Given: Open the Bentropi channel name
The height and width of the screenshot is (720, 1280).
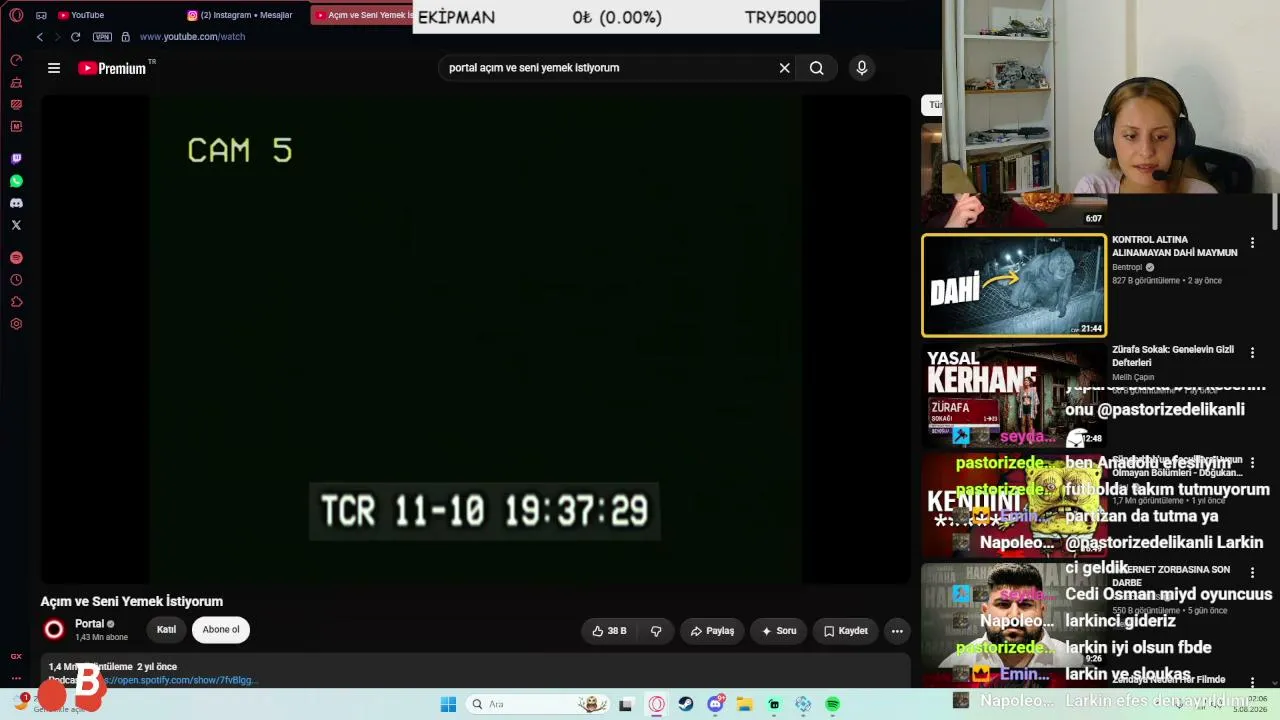Looking at the screenshot, I should pos(1127,268).
